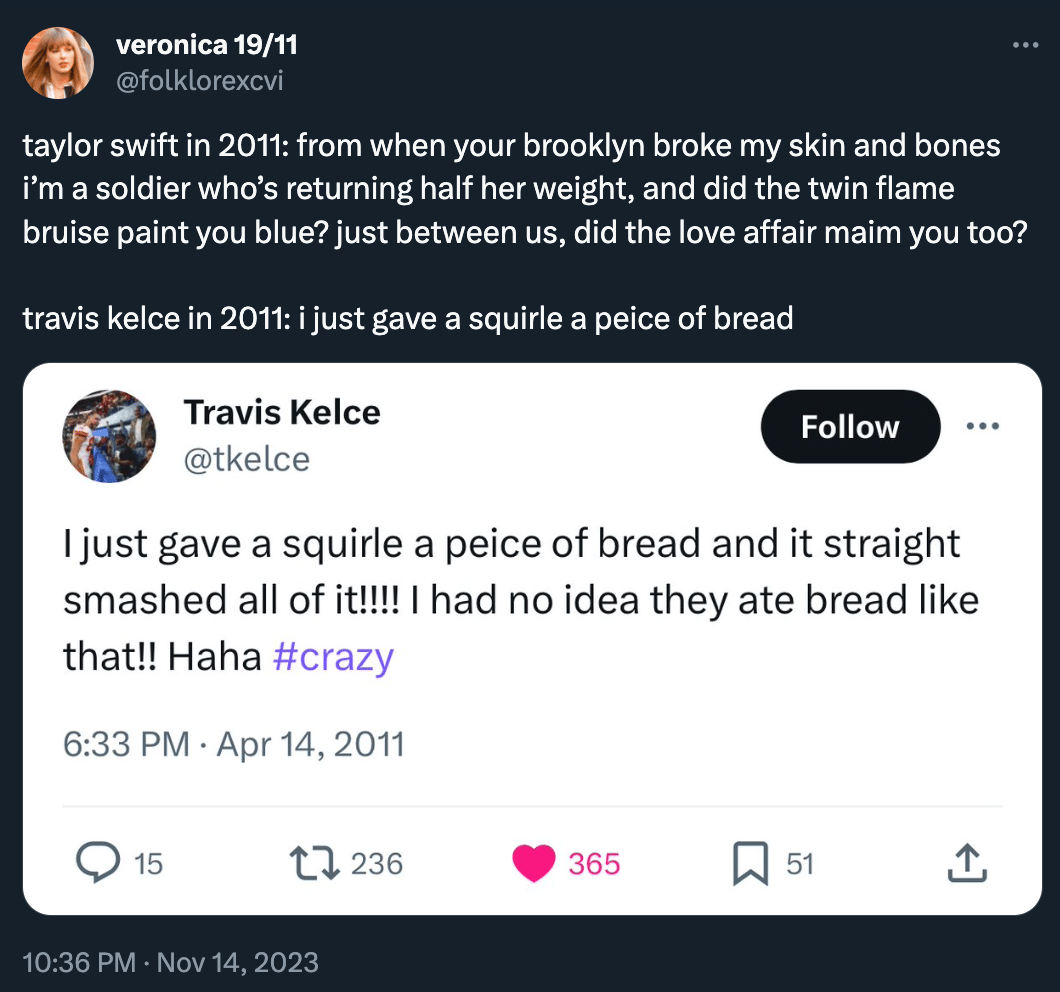1060x992 pixels.
Task: Click the quoted squirrel tweet text
Action: 520,600
